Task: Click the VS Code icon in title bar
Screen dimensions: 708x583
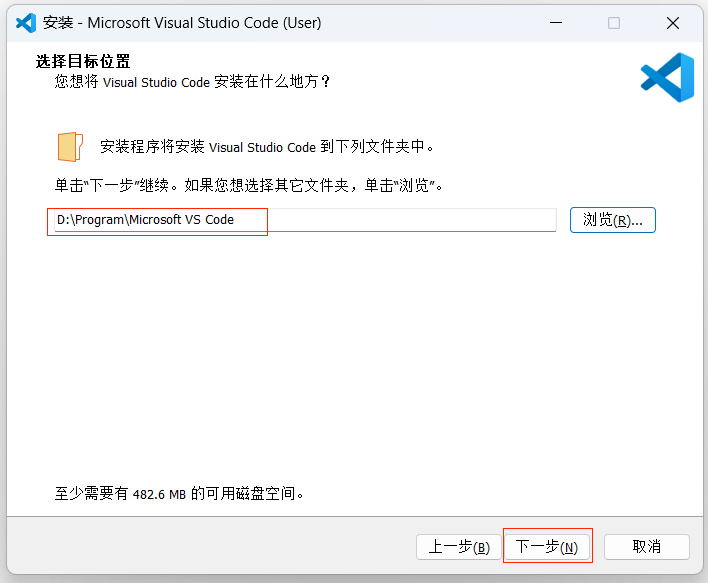Action: click(x=26, y=23)
